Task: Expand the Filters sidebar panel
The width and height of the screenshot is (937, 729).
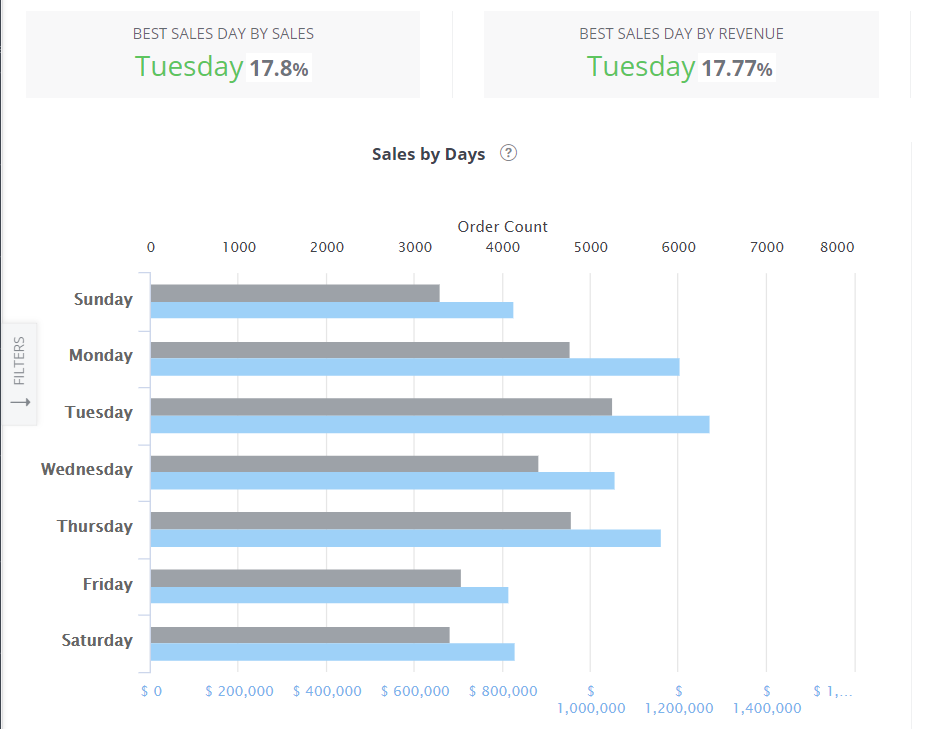Action: coord(20,373)
